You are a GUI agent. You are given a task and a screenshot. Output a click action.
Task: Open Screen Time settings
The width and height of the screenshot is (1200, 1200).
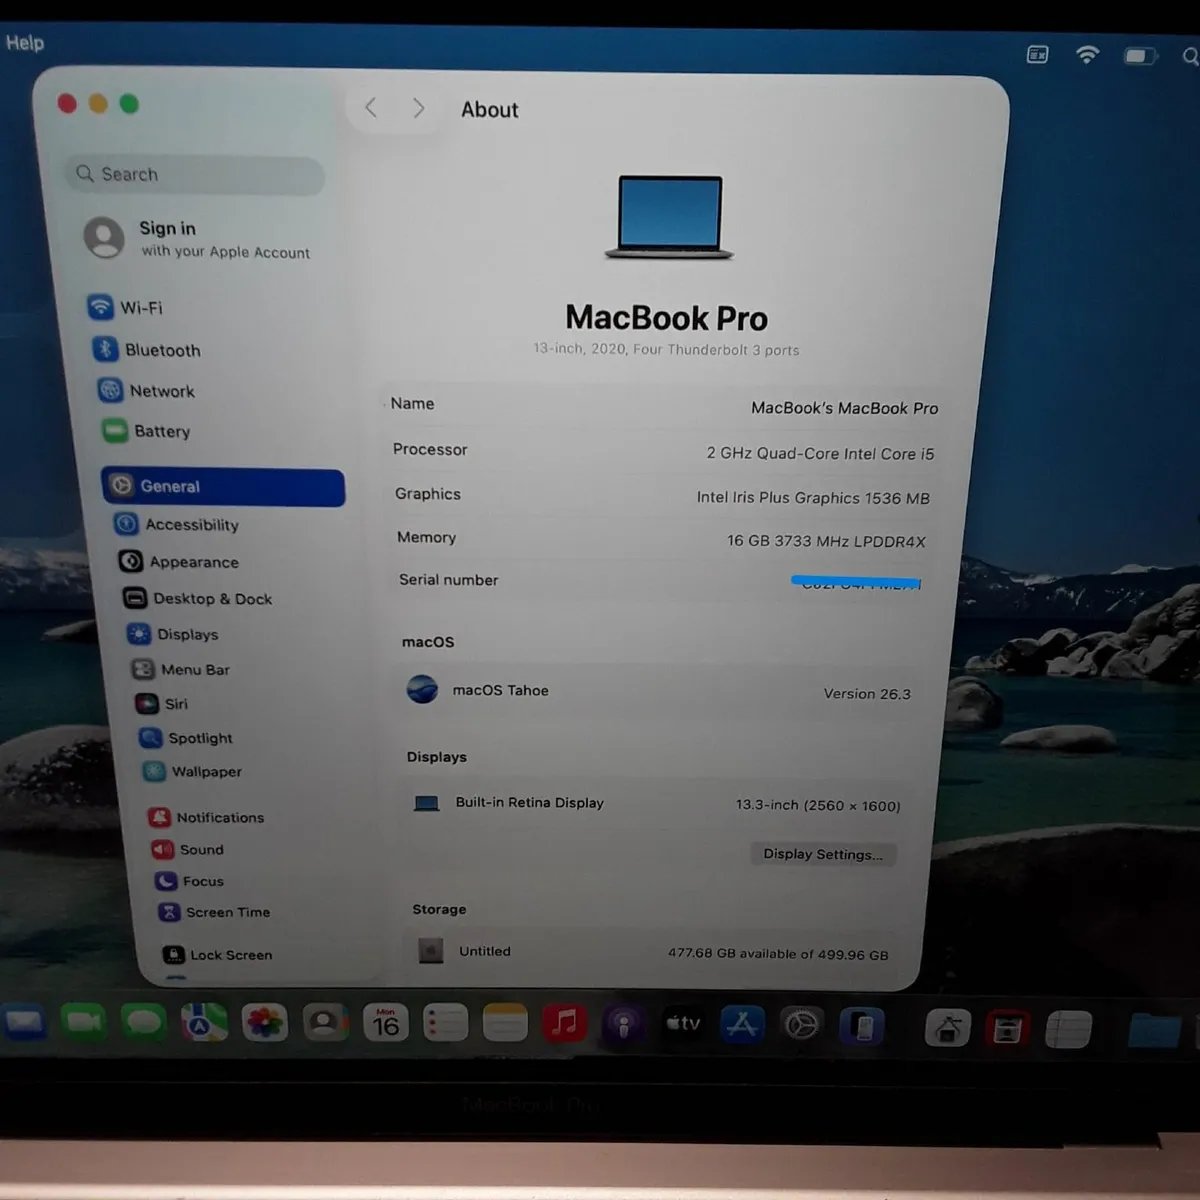(226, 912)
